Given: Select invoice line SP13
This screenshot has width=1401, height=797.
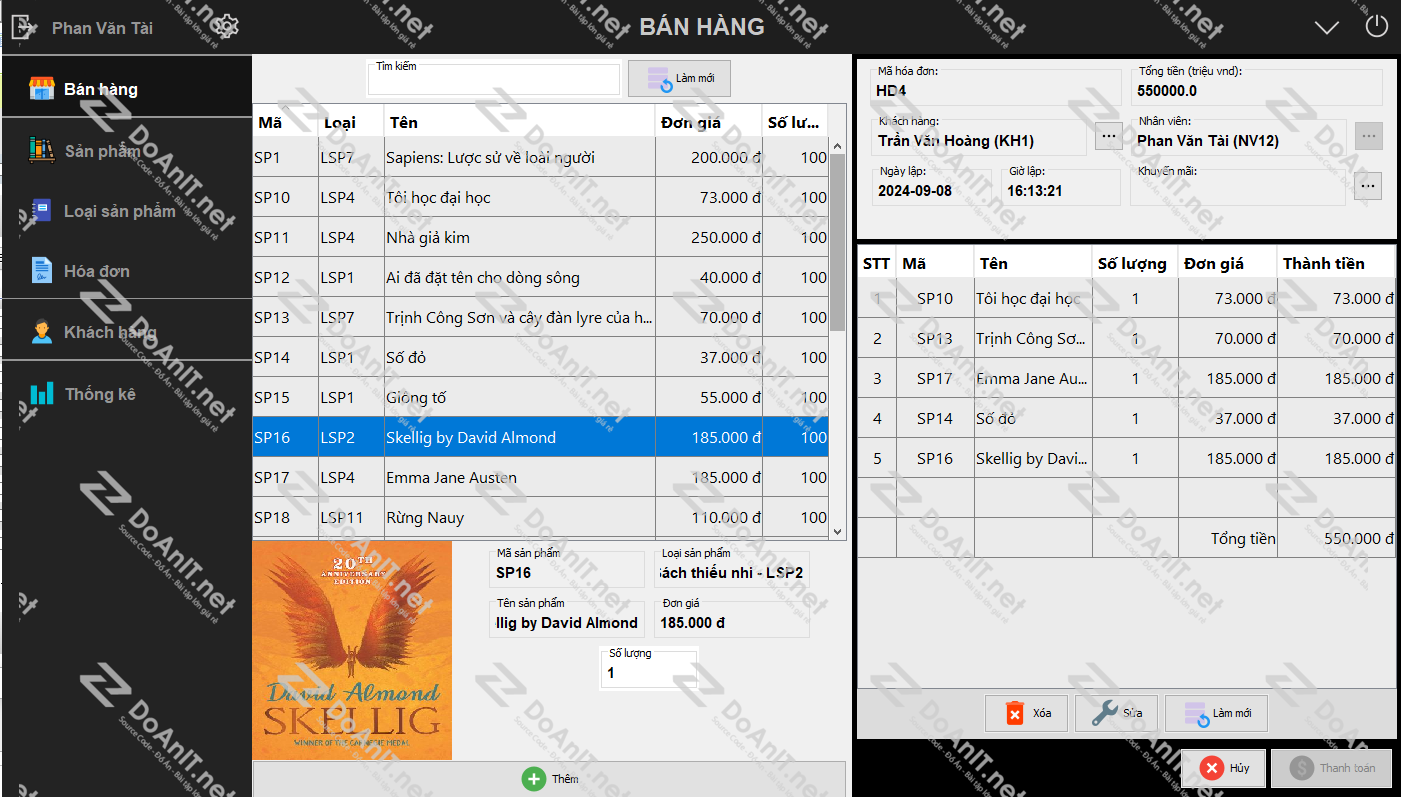Looking at the screenshot, I should (1126, 338).
